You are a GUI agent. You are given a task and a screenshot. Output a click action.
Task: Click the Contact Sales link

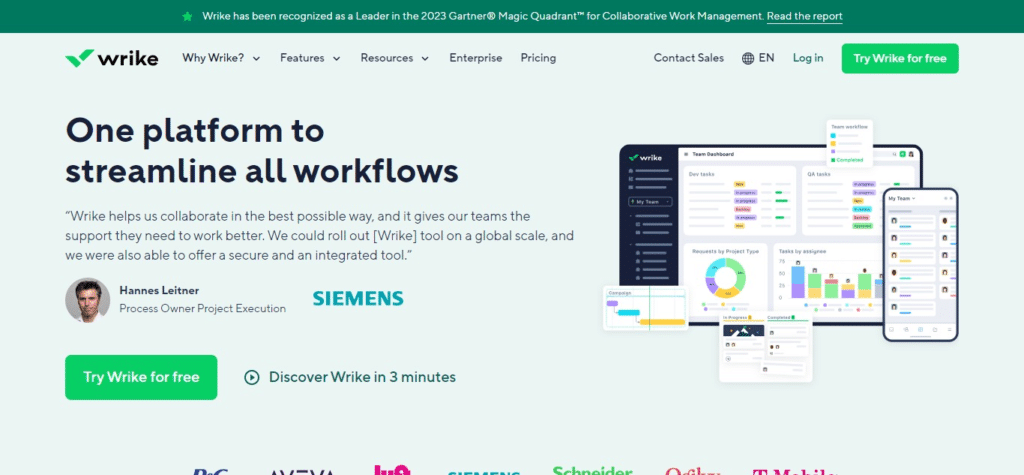click(688, 58)
